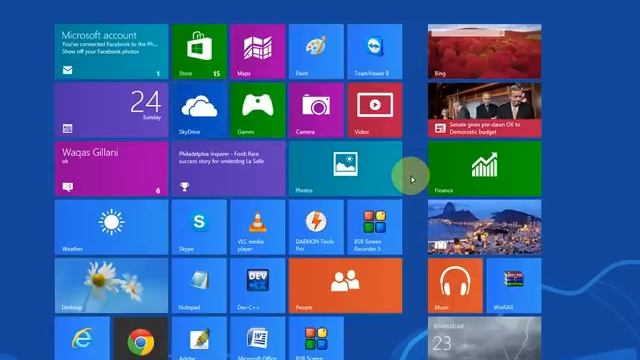This screenshot has width=640, height=360.
Task: Launch the Paint tile
Action: 316,51
